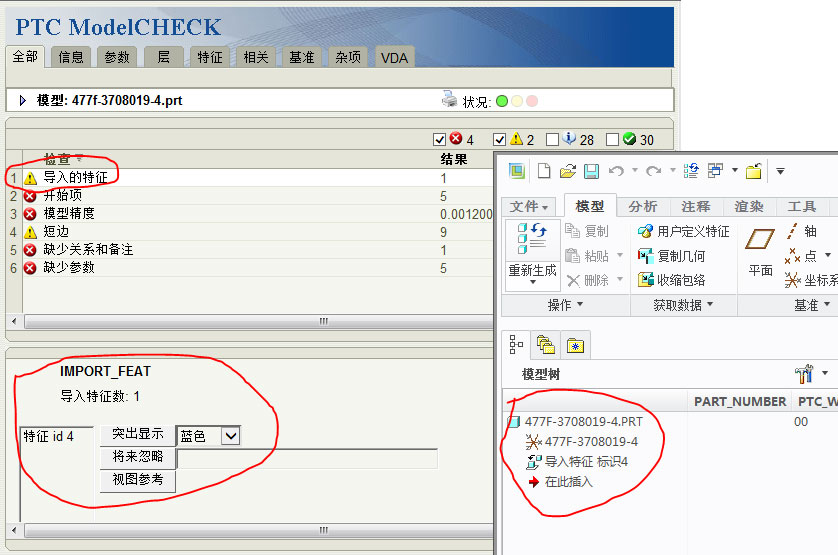Viewport: 838px width, 555px height.
Task: Open the 删除 delete options arrow
Action: [619, 279]
